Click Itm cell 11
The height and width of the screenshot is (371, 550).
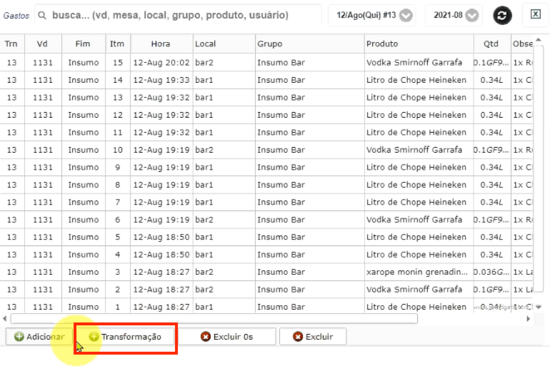coord(118,133)
